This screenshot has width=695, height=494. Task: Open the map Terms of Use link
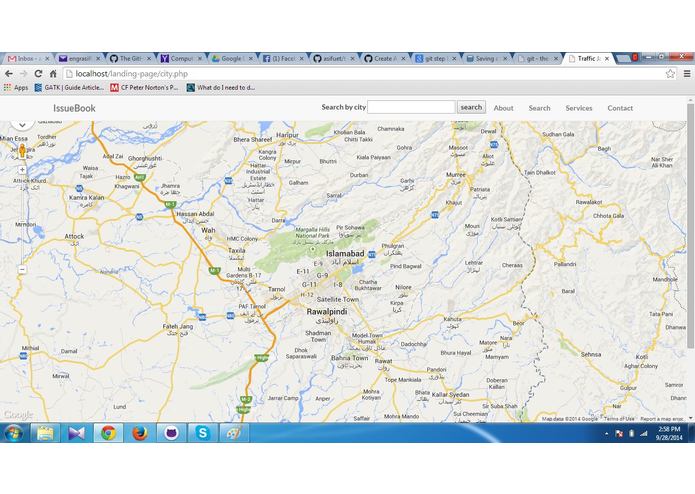(x=619, y=419)
